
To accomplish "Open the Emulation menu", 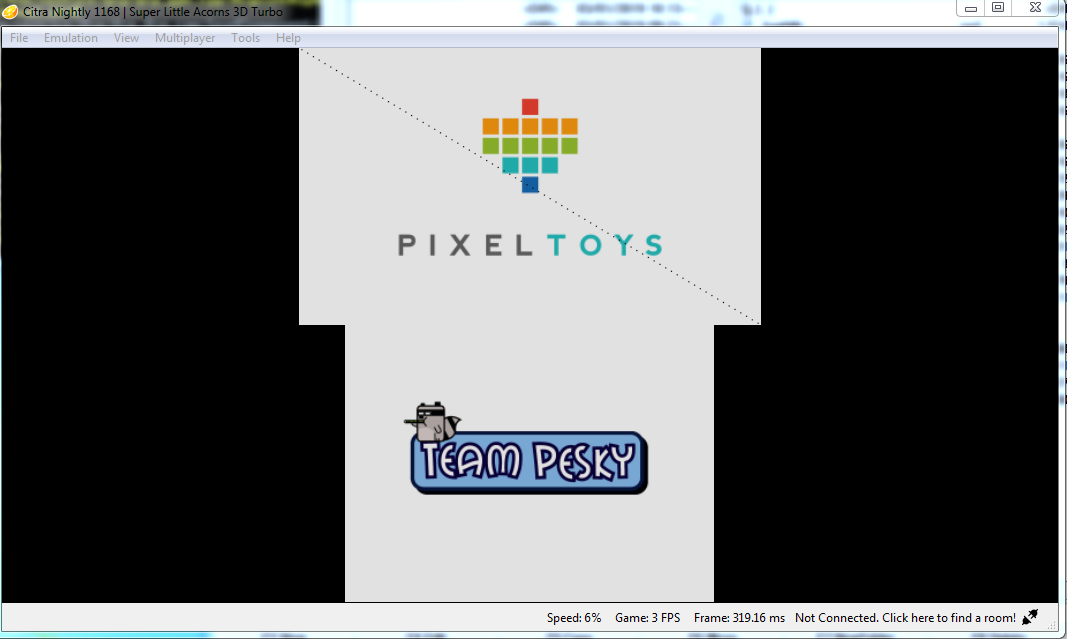I will coord(71,38).
